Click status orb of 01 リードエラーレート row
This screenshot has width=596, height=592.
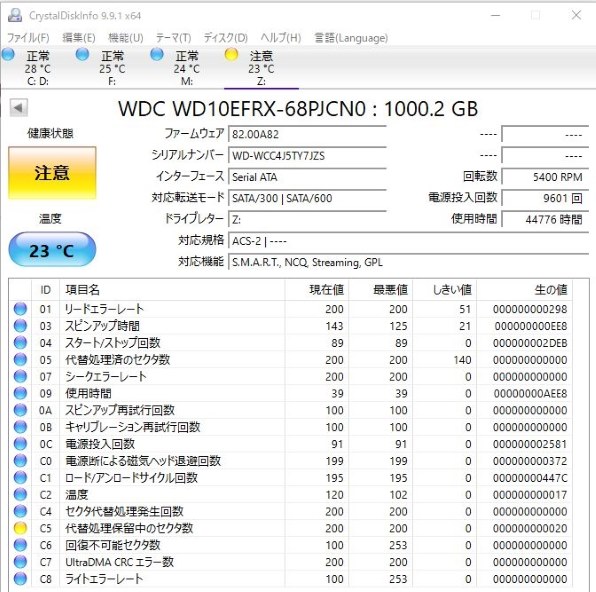(20, 309)
